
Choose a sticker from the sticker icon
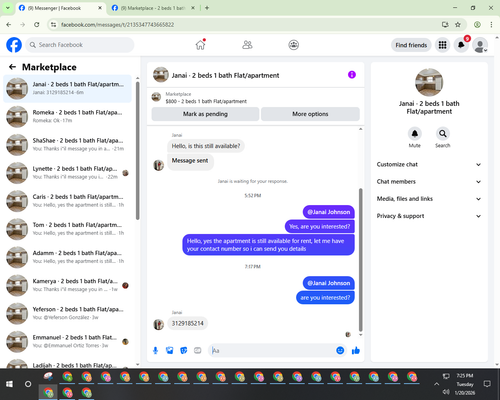pyautogui.click(x=183, y=350)
